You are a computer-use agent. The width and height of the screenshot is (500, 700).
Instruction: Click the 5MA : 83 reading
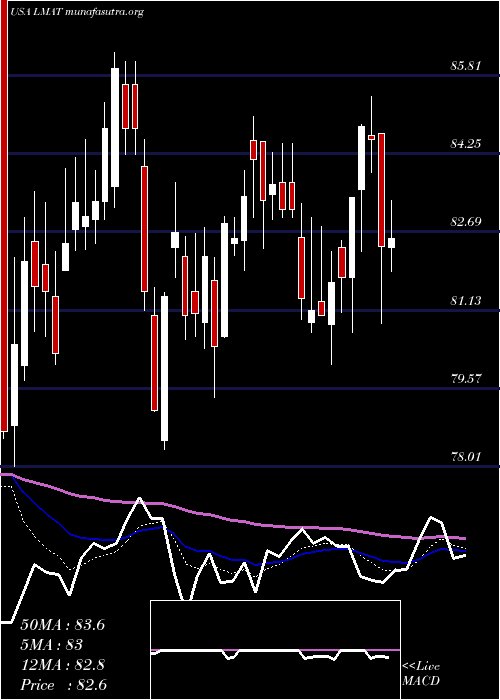(x=52, y=645)
